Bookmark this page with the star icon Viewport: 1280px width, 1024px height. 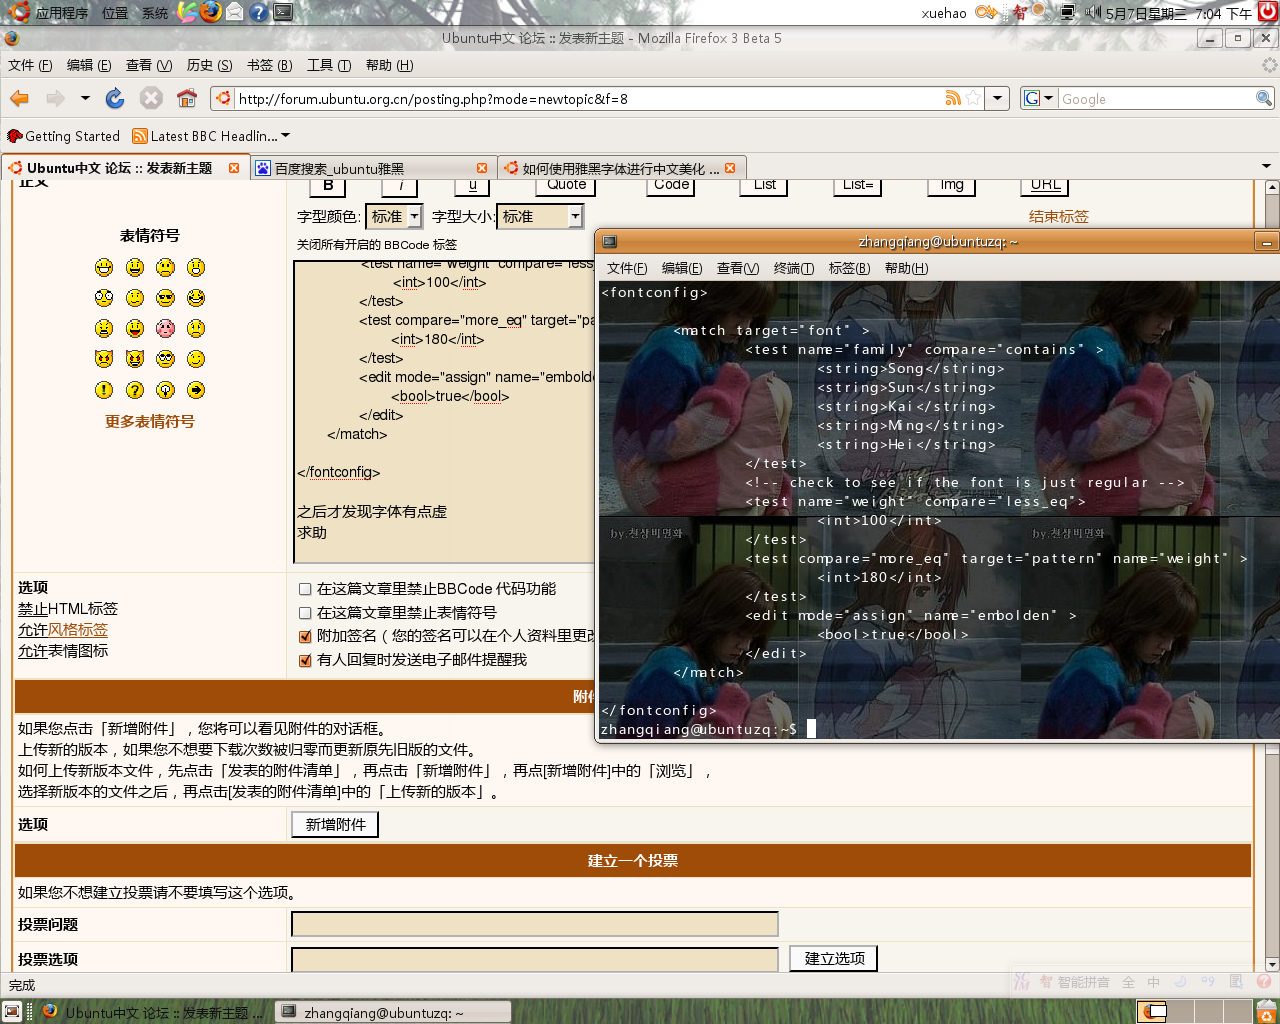coord(973,98)
